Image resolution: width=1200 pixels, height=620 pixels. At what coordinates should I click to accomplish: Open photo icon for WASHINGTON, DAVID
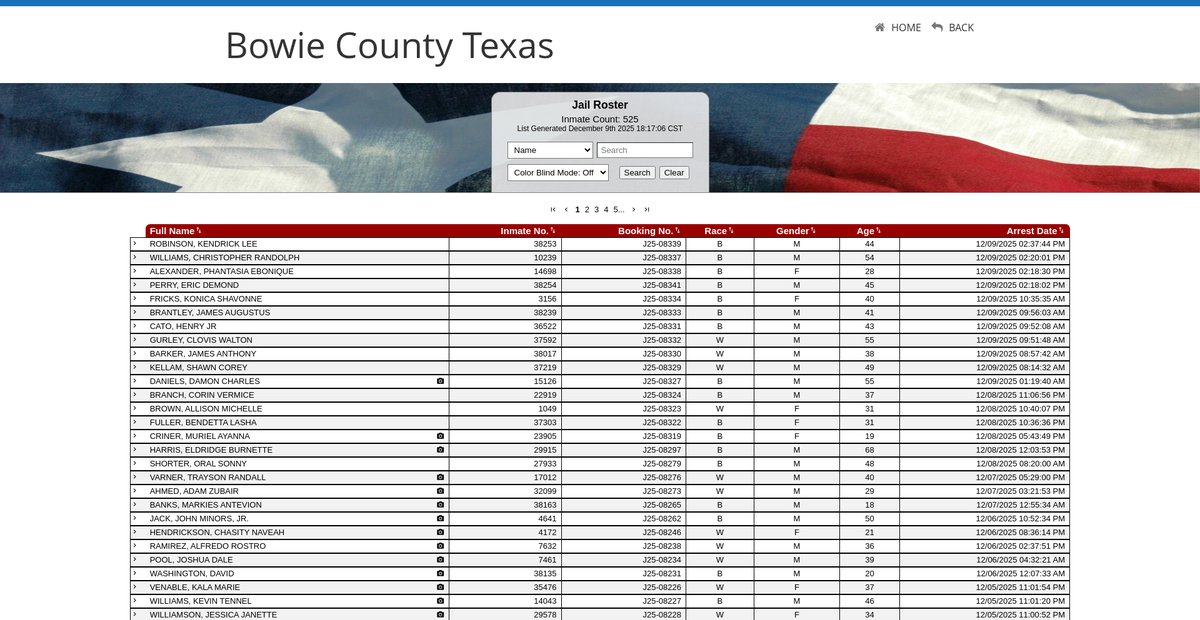click(x=440, y=574)
